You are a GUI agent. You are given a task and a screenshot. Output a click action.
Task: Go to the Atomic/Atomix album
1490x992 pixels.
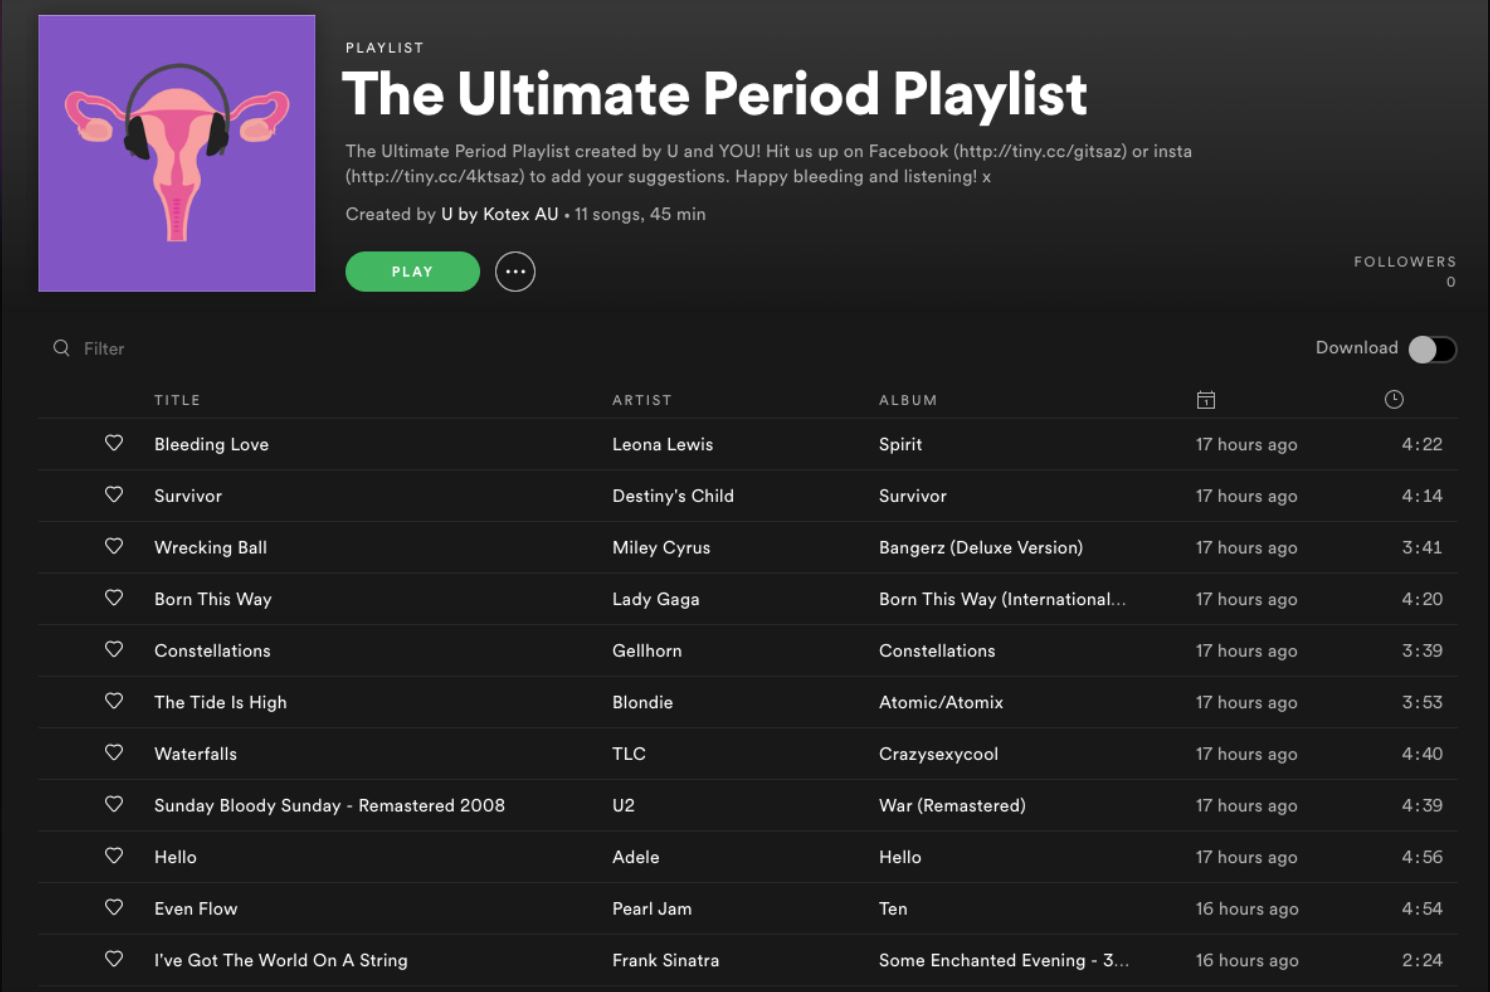pos(941,702)
